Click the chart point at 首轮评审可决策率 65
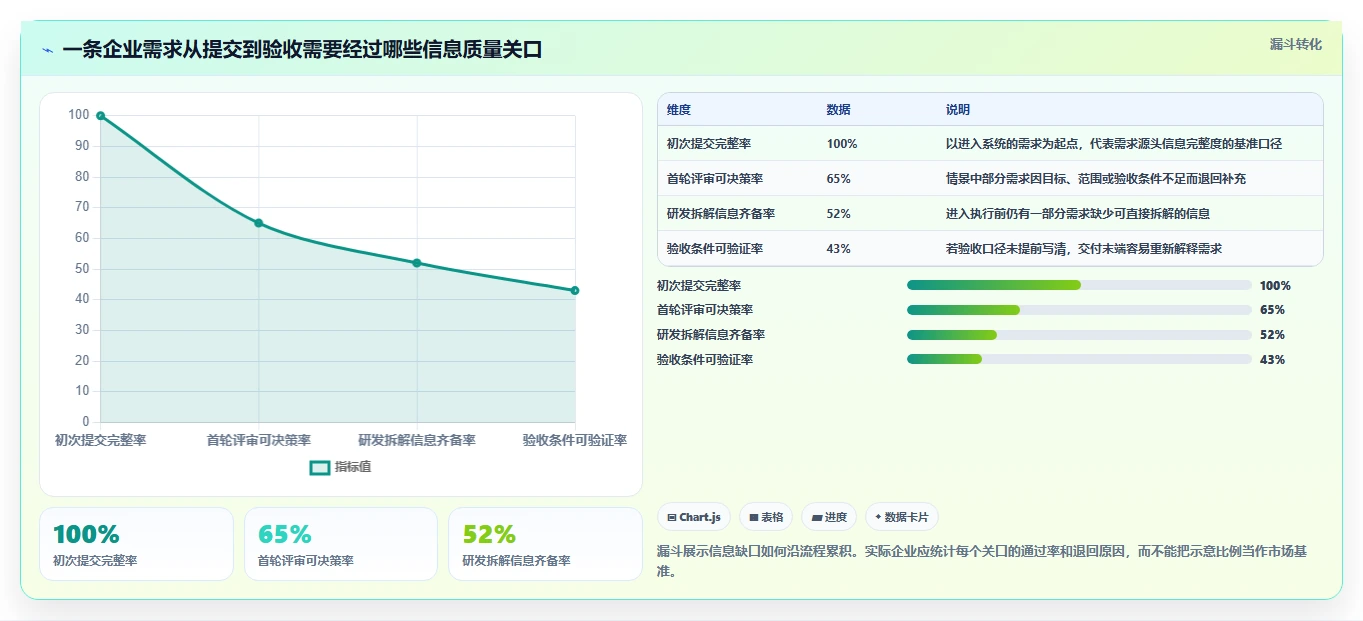Image resolution: width=1363 pixels, height=621 pixels. 259,223
